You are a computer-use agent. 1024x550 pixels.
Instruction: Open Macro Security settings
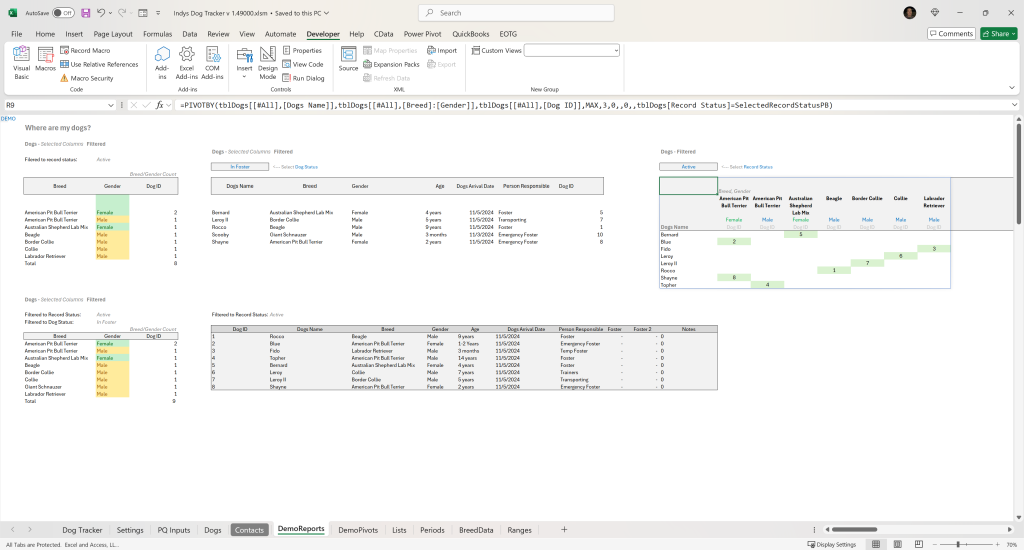87,78
